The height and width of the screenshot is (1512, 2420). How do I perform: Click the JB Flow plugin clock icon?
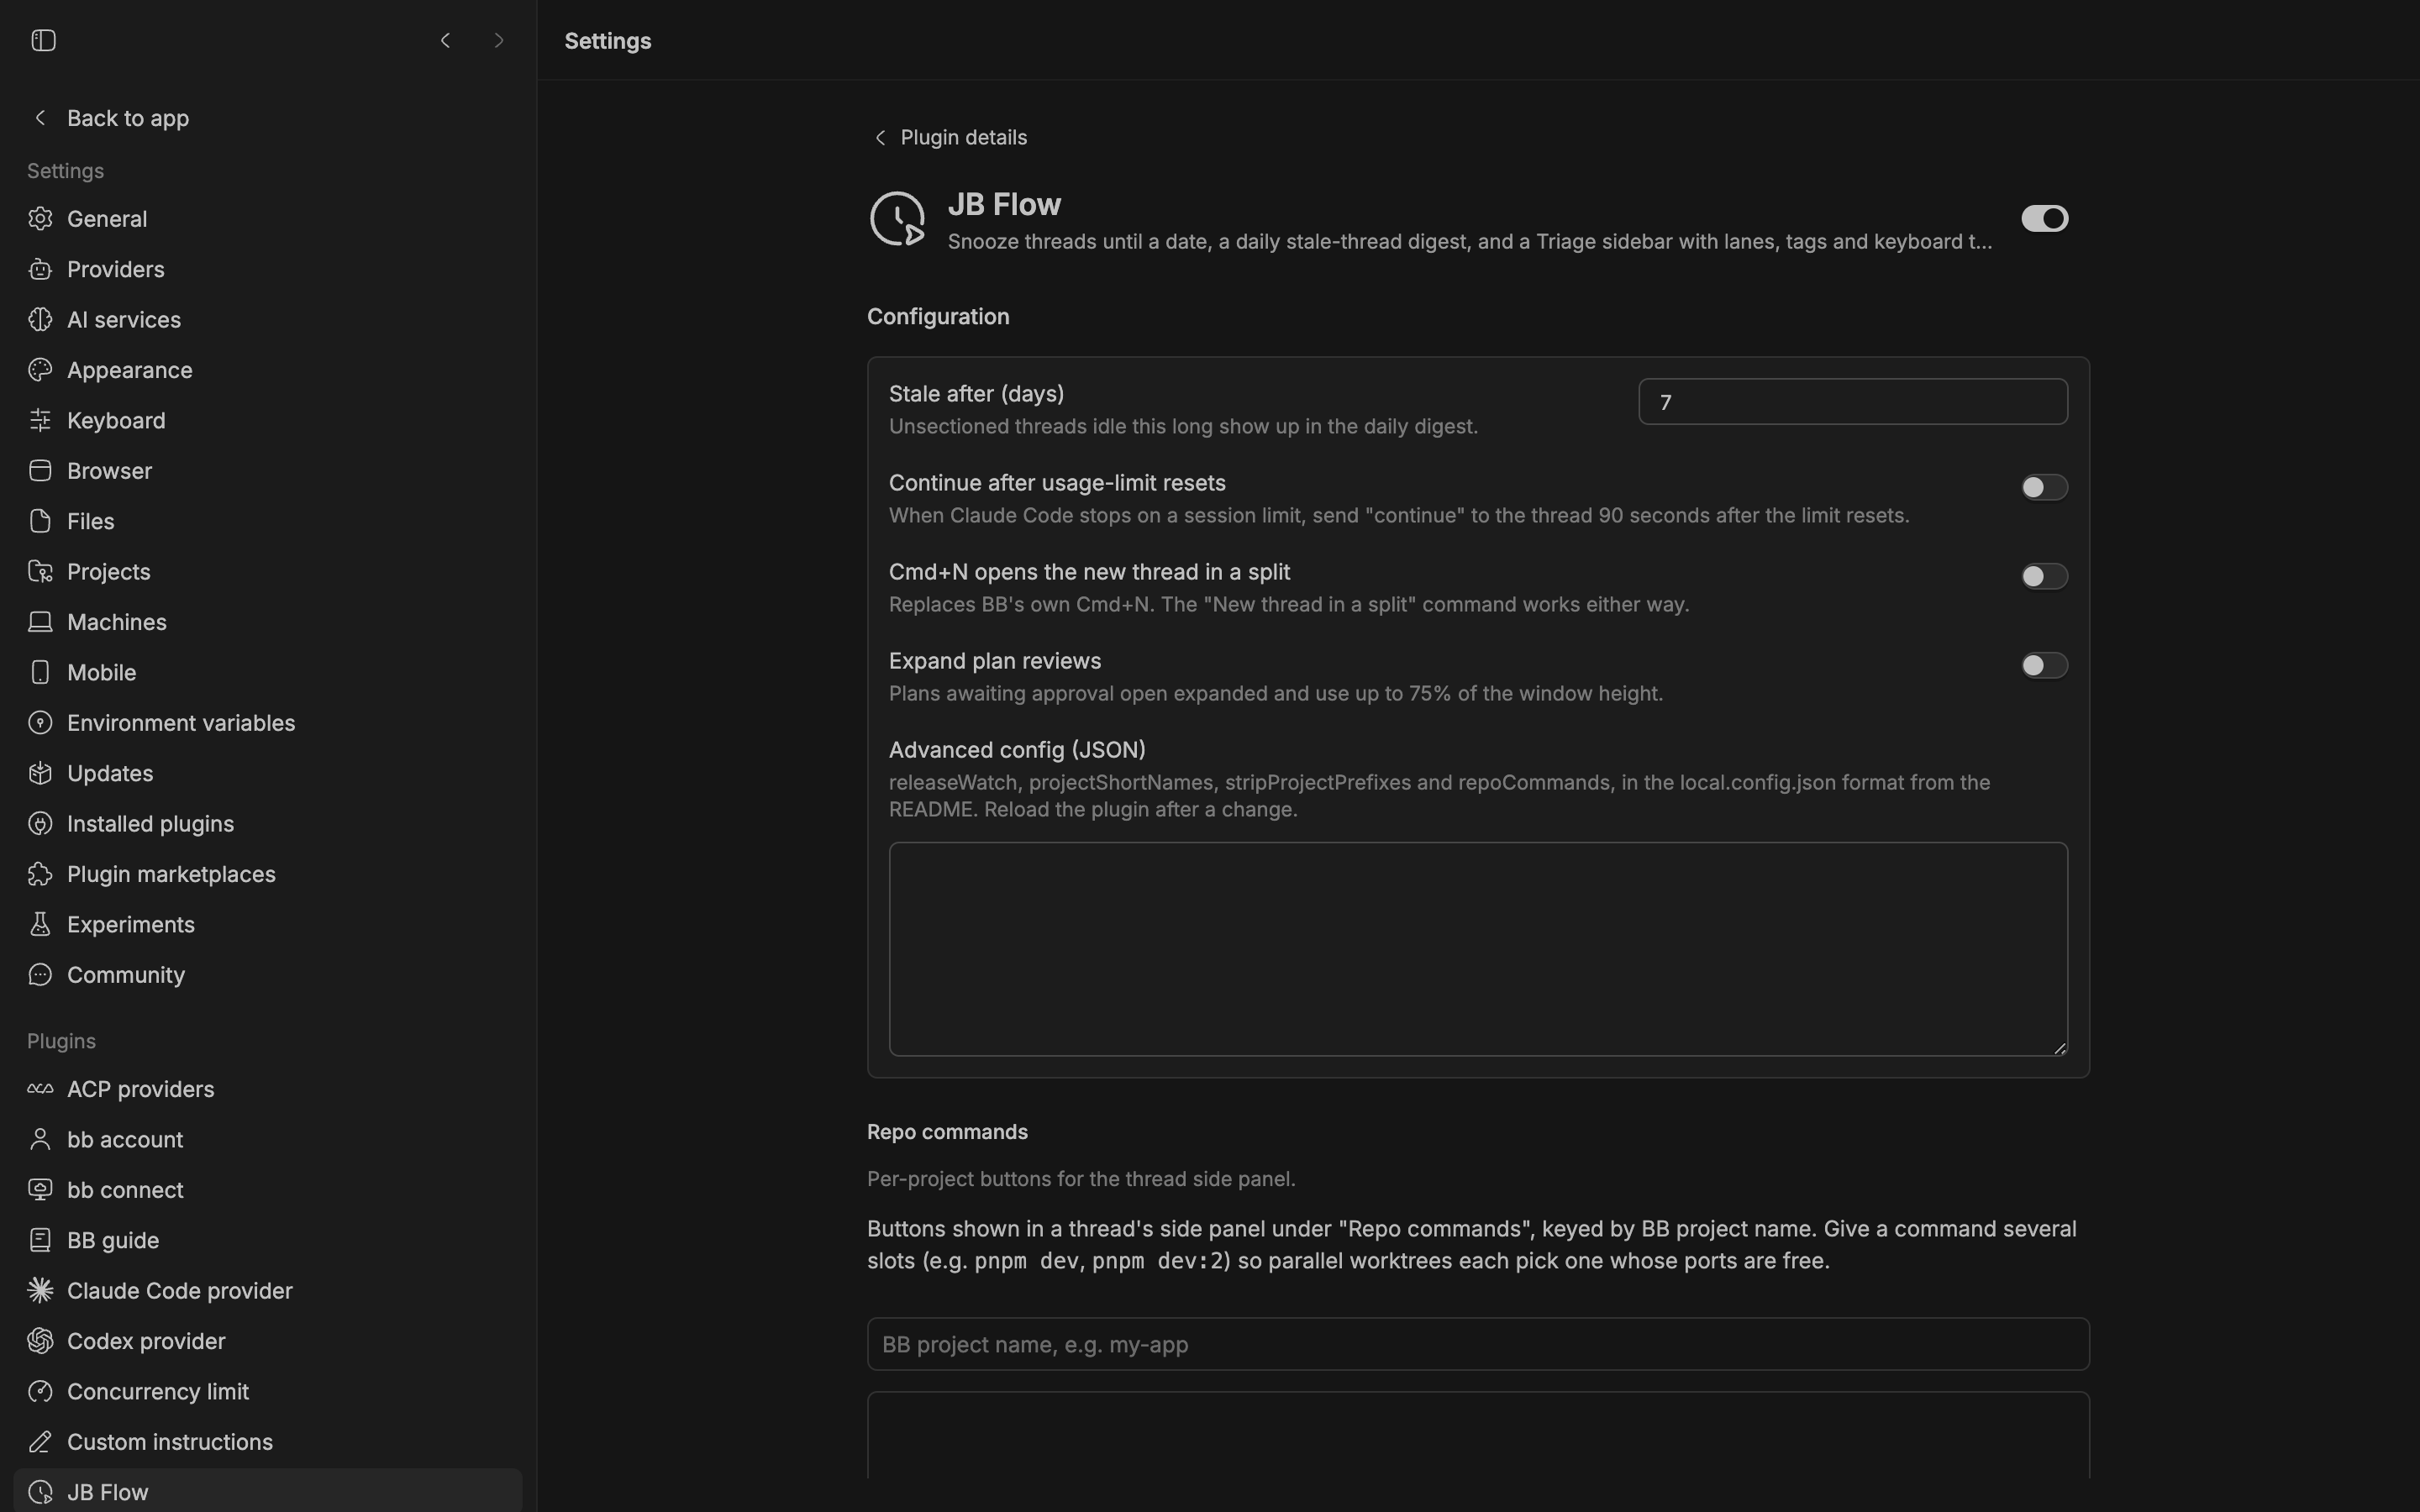coord(897,219)
